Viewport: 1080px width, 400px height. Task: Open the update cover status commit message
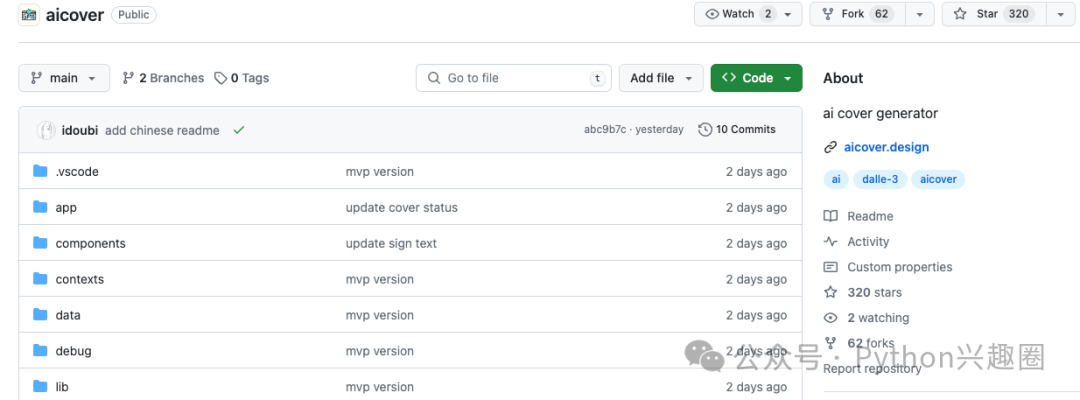pos(402,208)
